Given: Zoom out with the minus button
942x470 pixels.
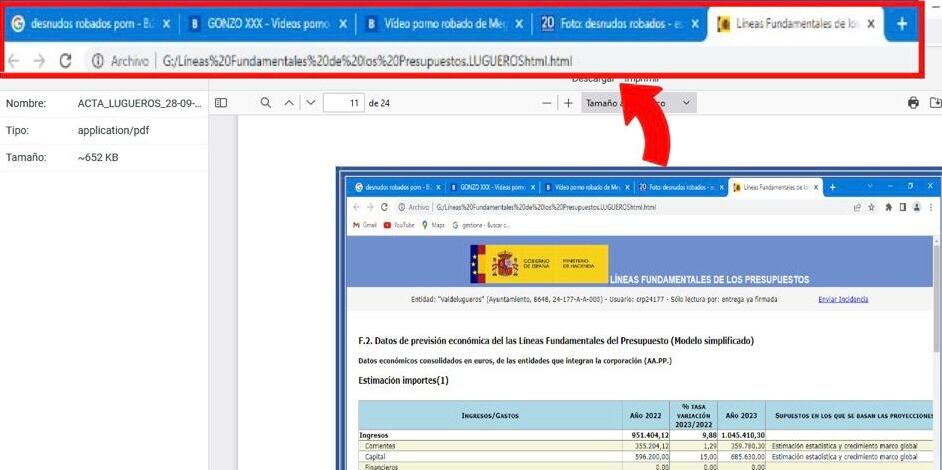Looking at the screenshot, I should pyautogui.click(x=547, y=103).
